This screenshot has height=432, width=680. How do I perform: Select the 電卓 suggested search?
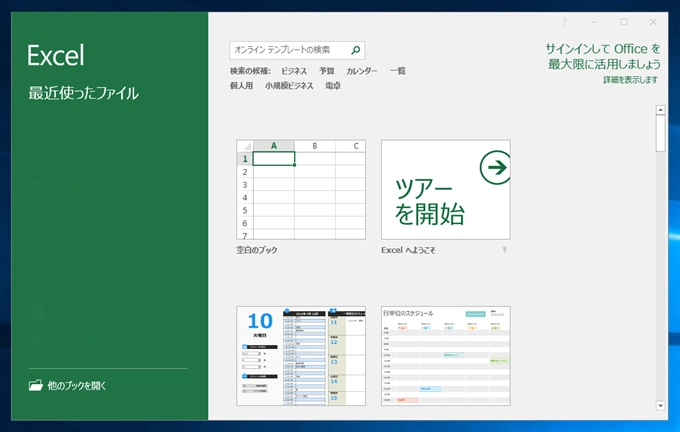coord(333,86)
